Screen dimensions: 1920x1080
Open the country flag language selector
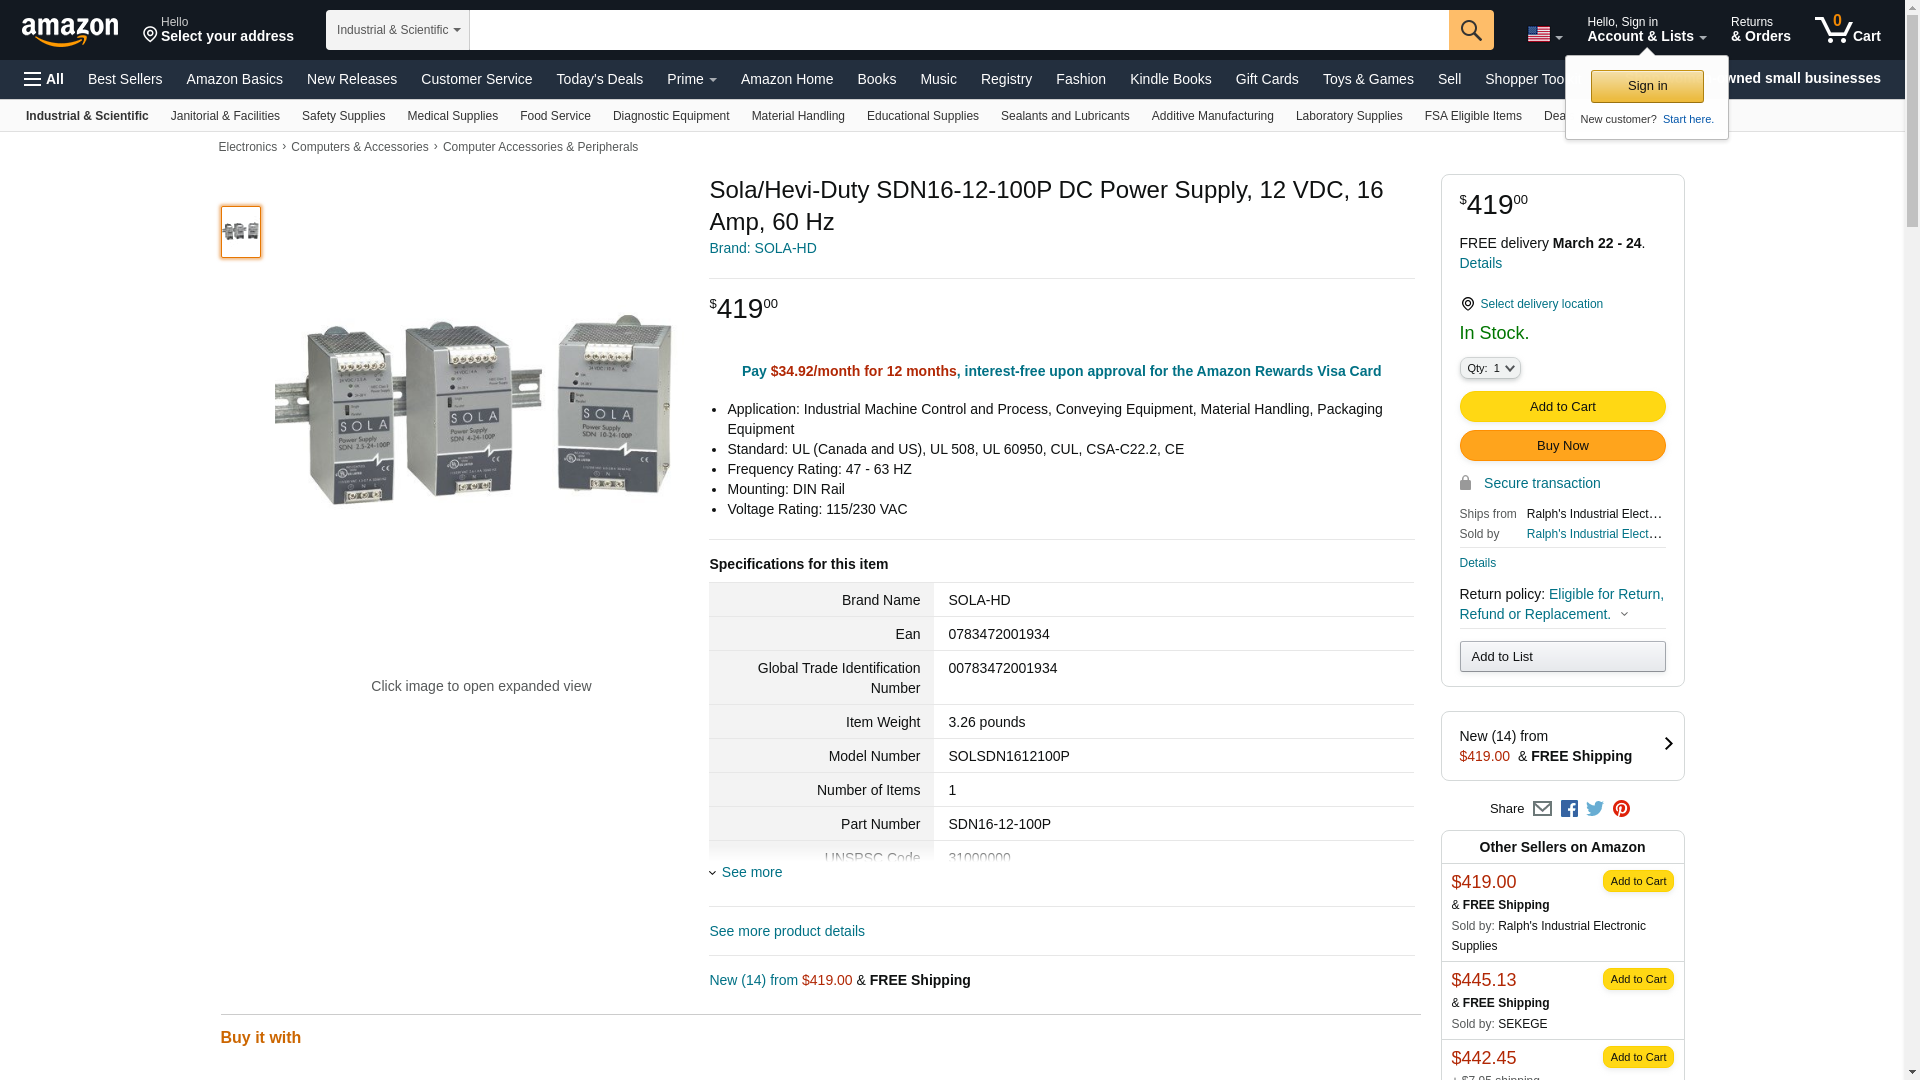[1544, 34]
